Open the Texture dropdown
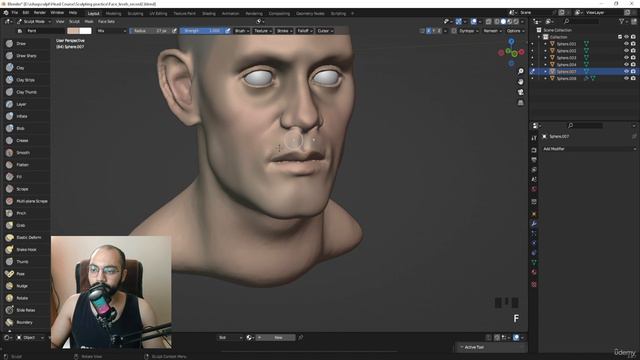This screenshot has height=360, width=640. click(x=262, y=31)
